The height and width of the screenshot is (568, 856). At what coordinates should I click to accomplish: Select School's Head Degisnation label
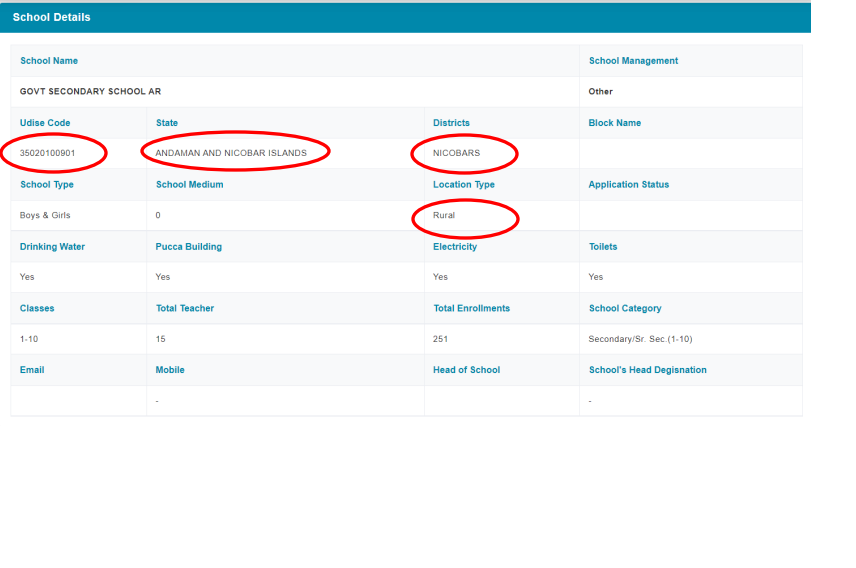(647, 370)
